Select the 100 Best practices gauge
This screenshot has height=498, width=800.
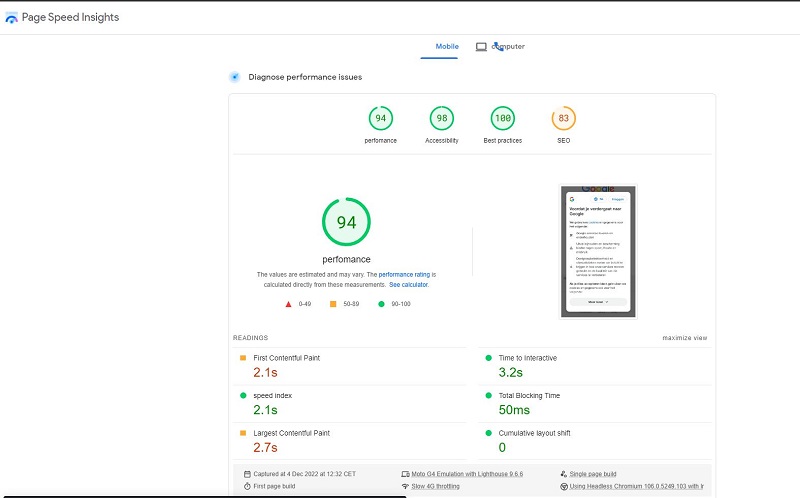(x=503, y=118)
